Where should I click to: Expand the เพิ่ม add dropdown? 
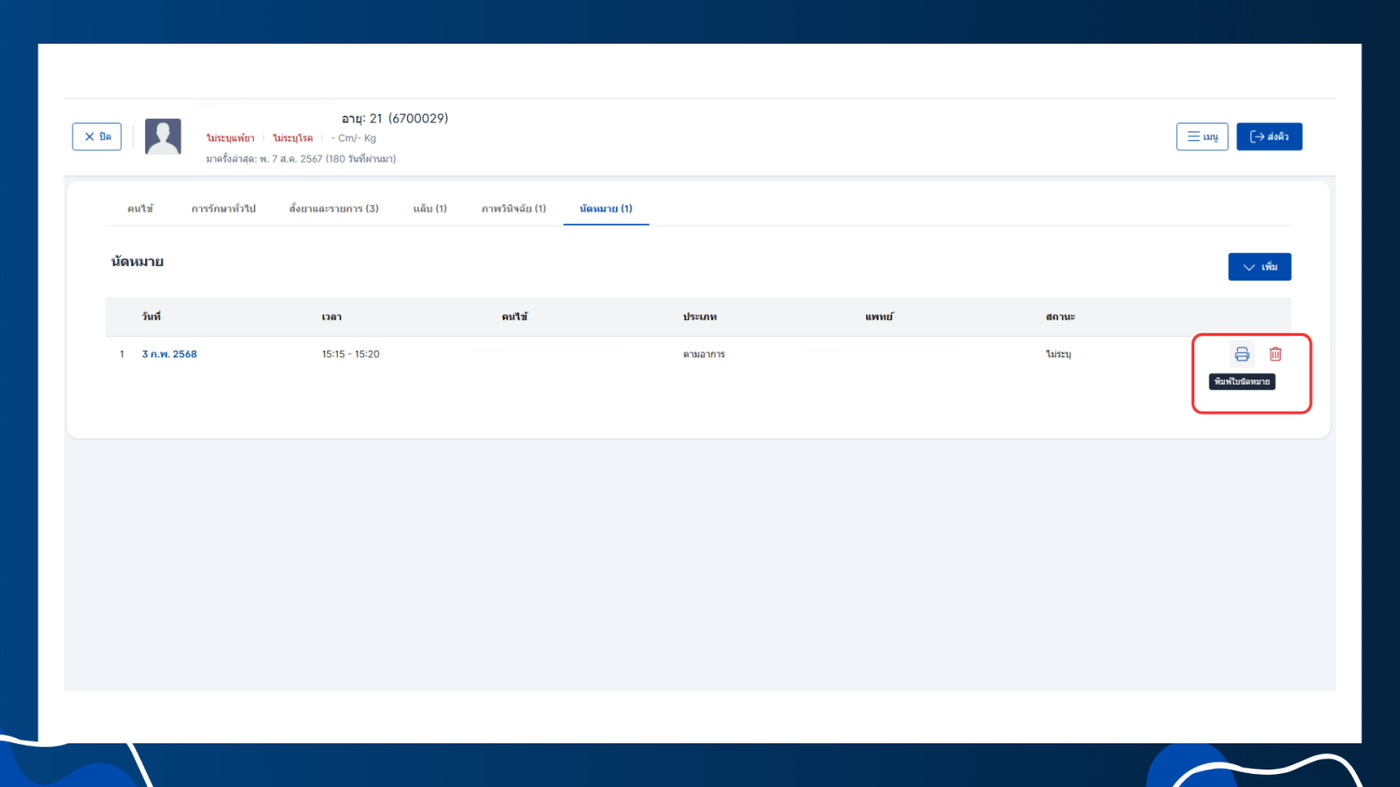click(x=1260, y=267)
